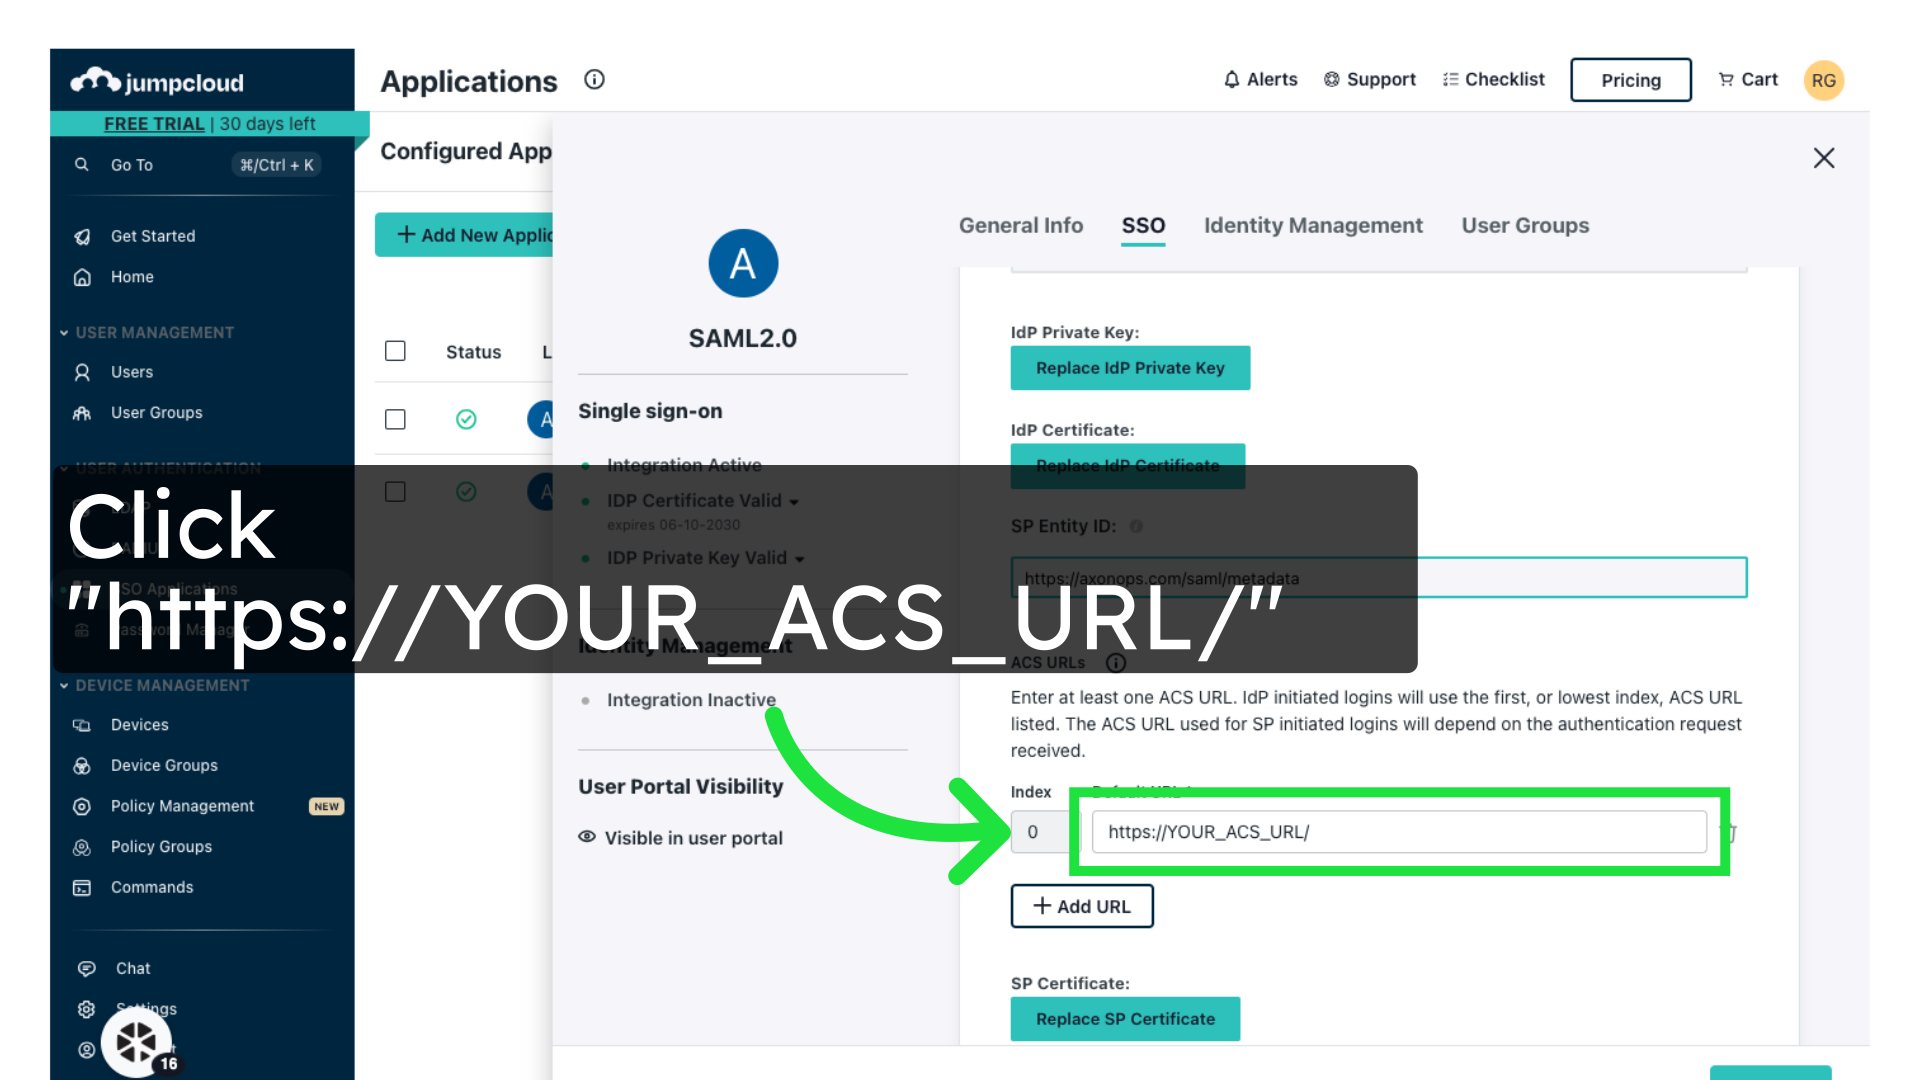Viewport: 1920px width, 1080px height.
Task: Click the Add URL button
Action: tap(1081, 906)
